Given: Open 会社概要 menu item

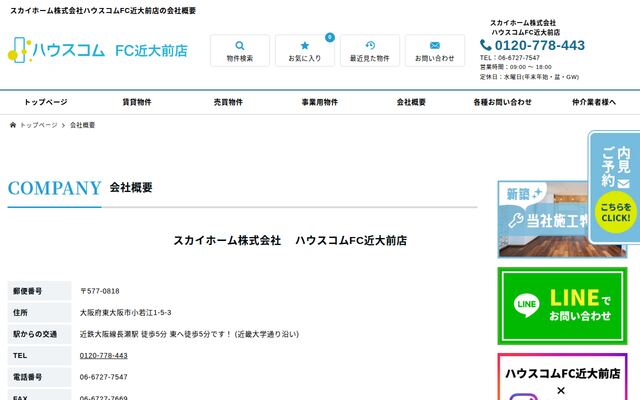Looking at the screenshot, I should click(x=411, y=102).
